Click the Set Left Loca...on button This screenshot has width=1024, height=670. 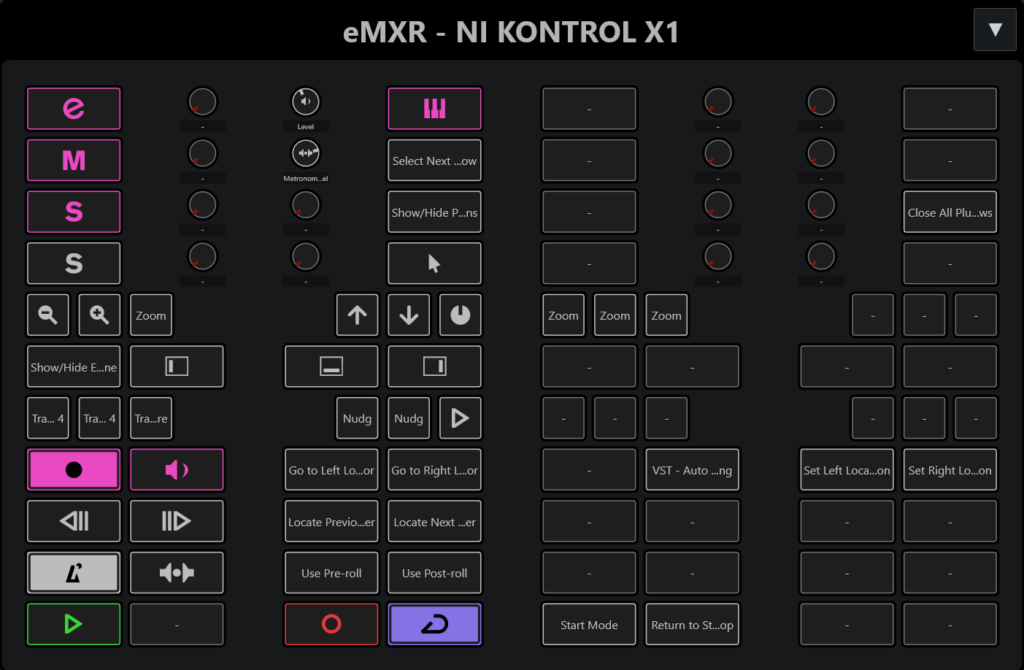(x=846, y=470)
